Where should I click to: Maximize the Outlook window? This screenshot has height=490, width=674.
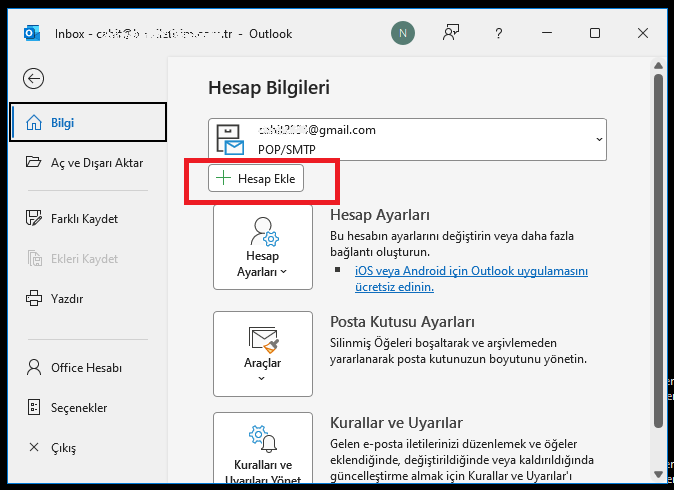click(x=595, y=33)
